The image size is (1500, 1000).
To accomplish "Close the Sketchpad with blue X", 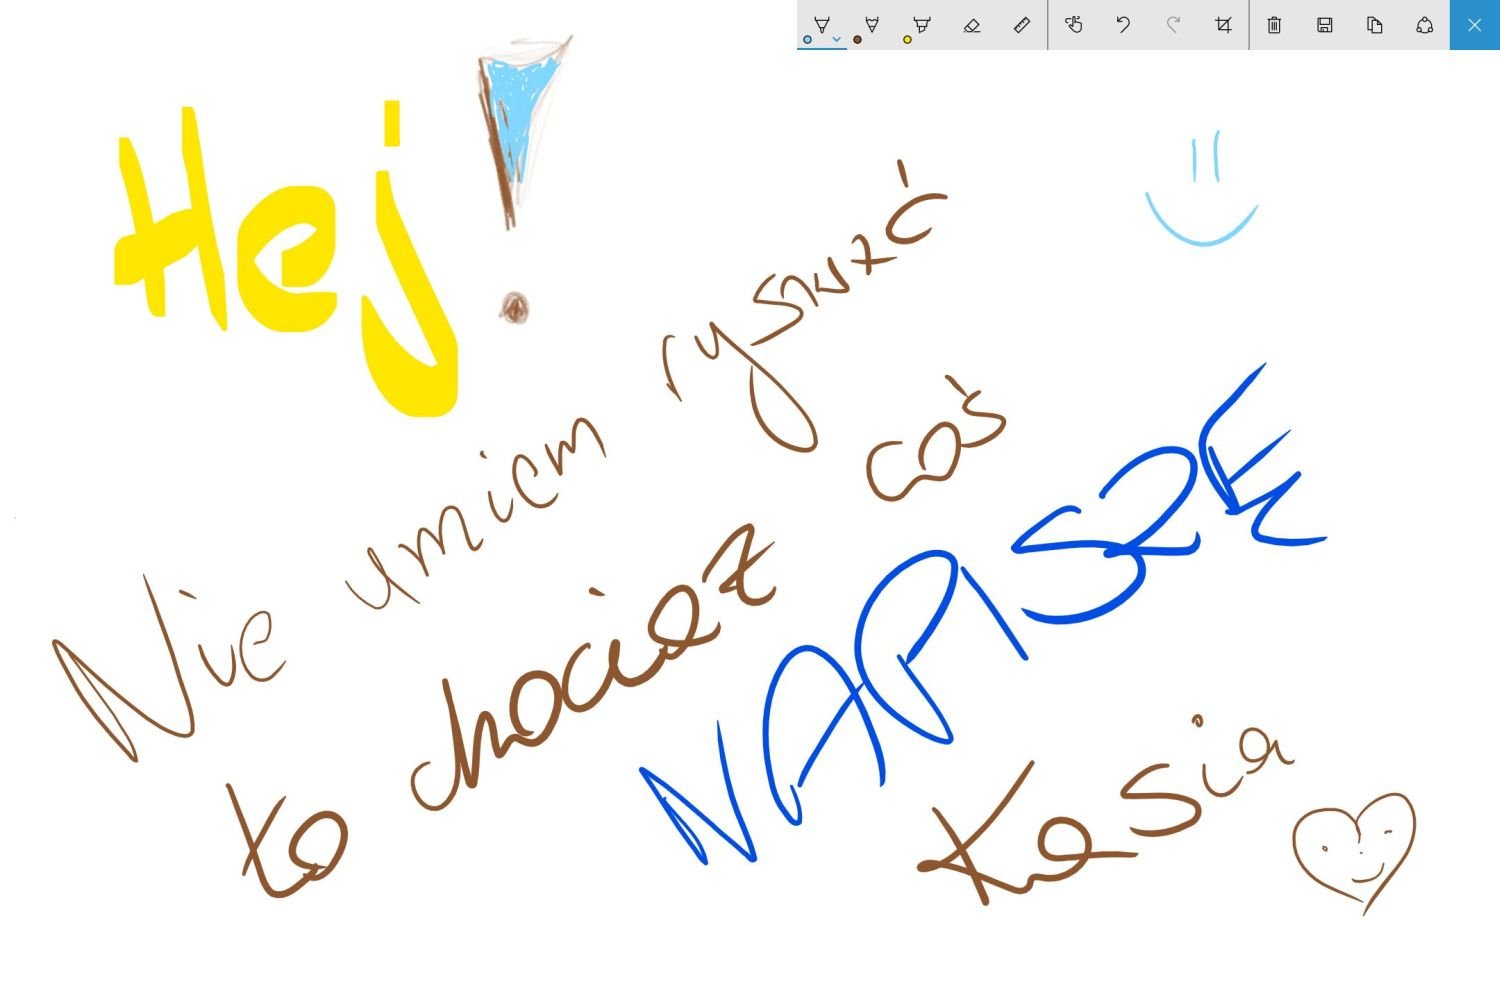I will click(x=1475, y=24).
